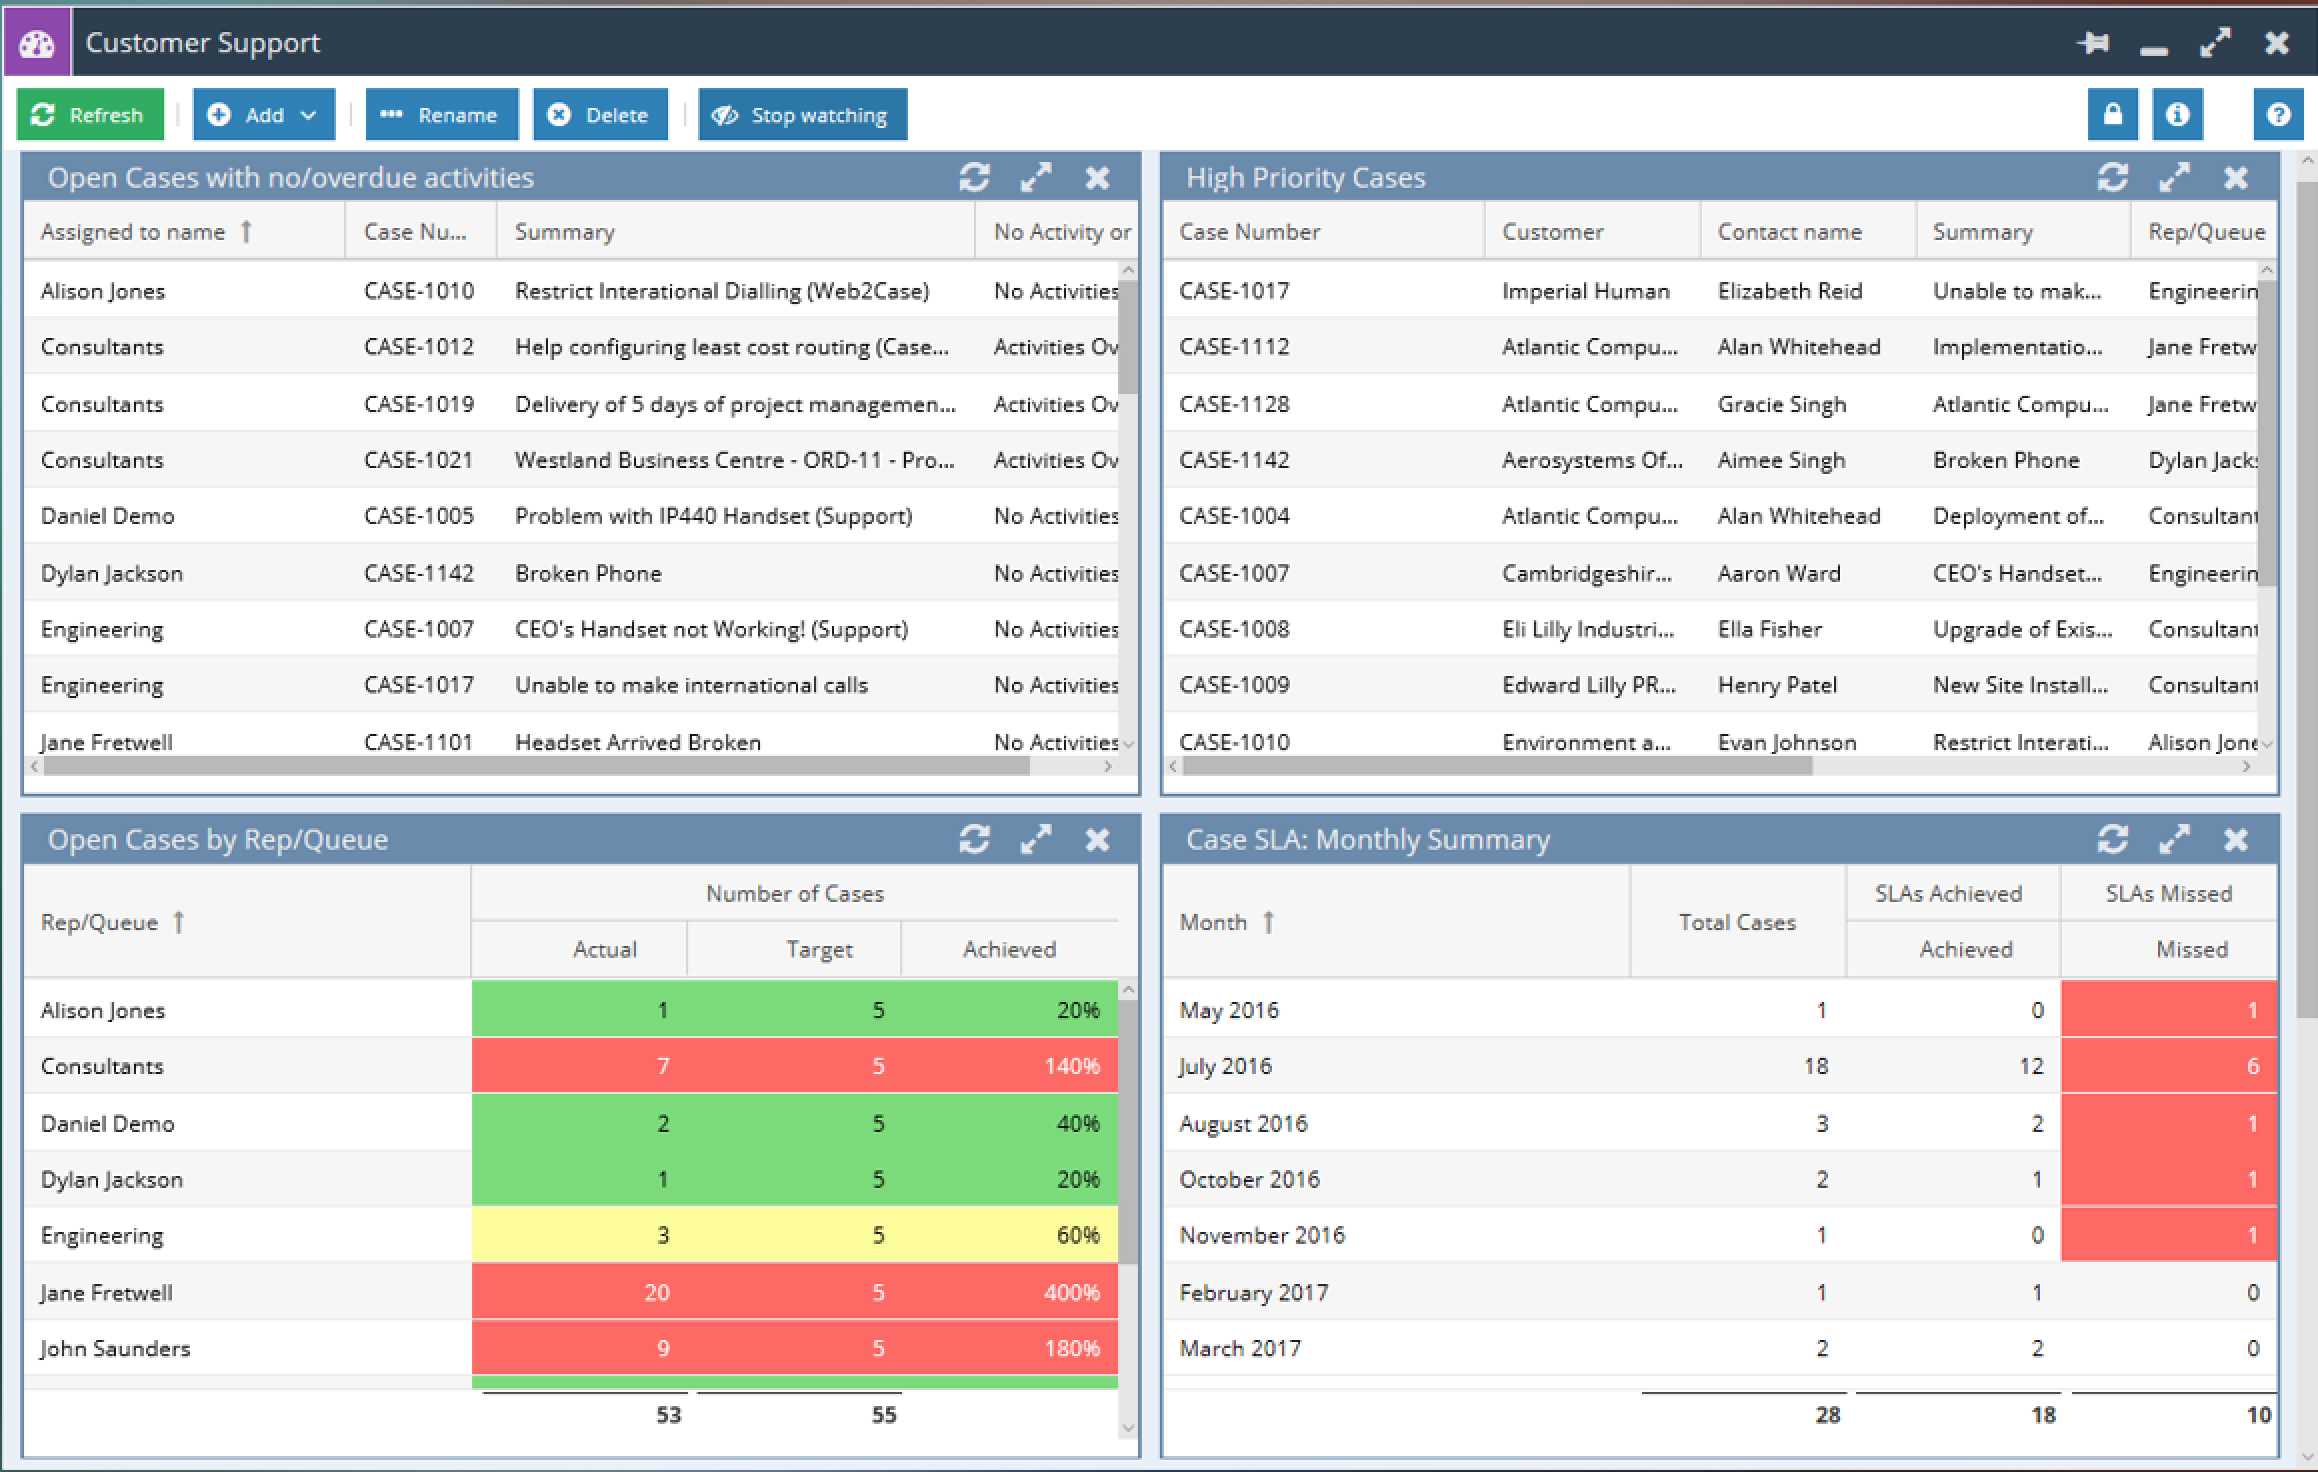2318x1472 pixels.
Task: Pin the Customer Support window
Action: pos(2093,43)
